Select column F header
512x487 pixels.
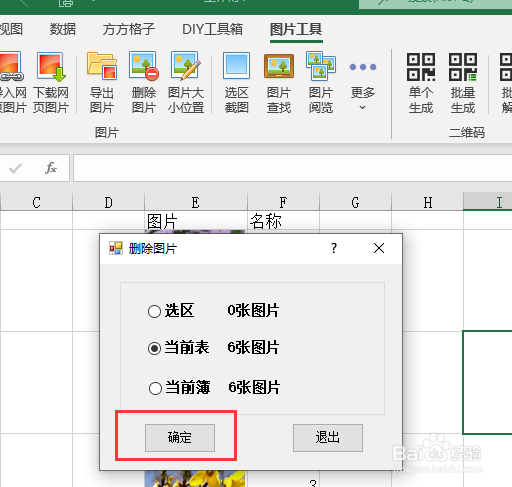coord(283,202)
